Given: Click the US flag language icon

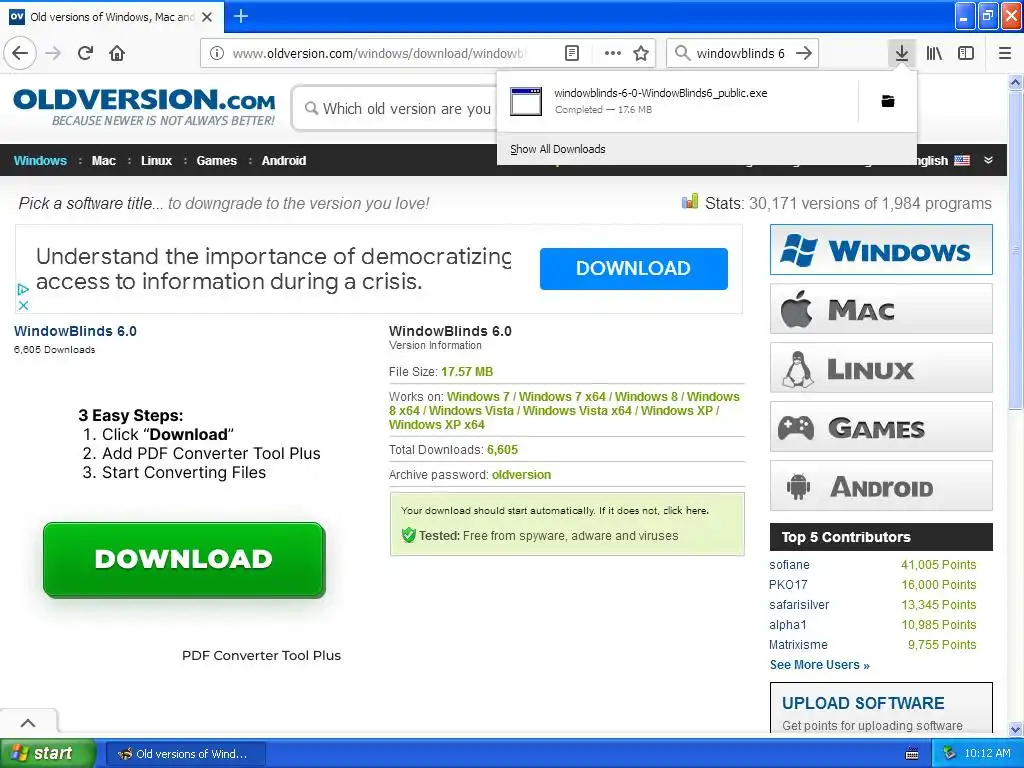Looking at the screenshot, I should 962,160.
